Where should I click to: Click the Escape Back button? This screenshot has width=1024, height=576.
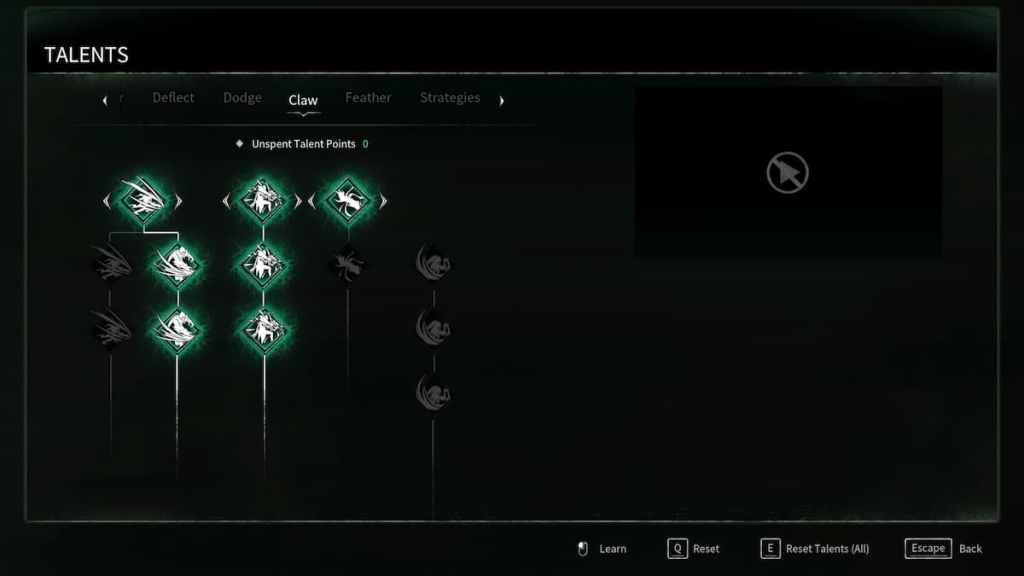(x=943, y=549)
